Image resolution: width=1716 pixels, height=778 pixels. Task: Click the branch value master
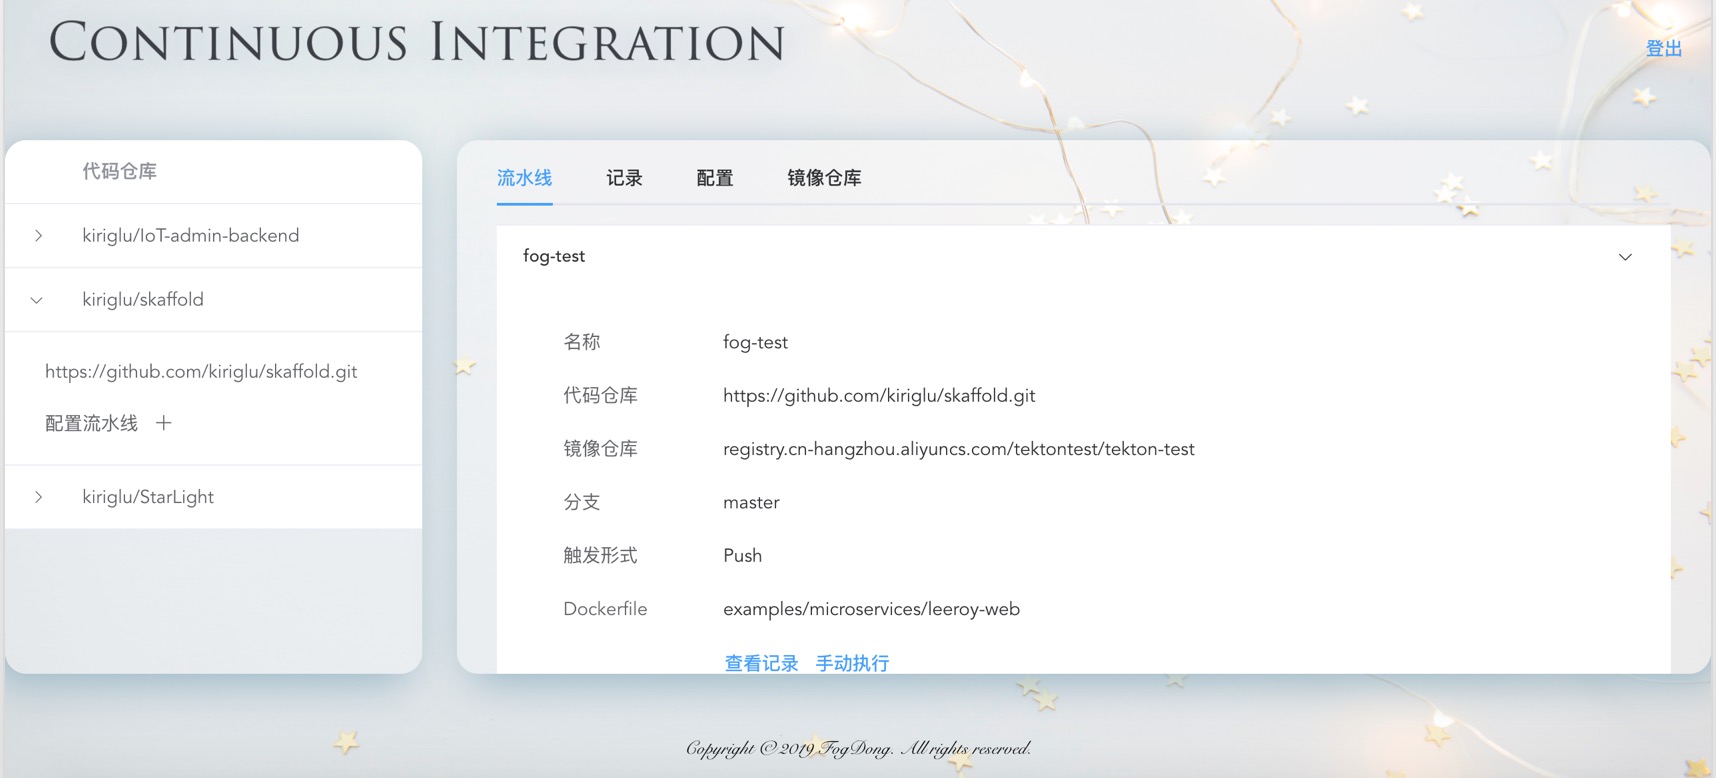tap(751, 503)
